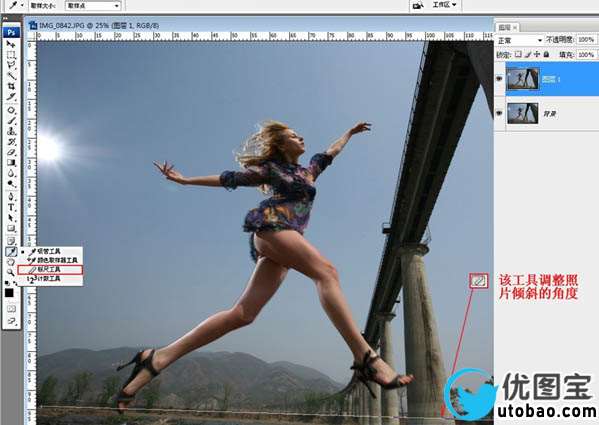Hide the selected top layer (图层 1)
This screenshot has height=425, width=599.
[x=499, y=78]
